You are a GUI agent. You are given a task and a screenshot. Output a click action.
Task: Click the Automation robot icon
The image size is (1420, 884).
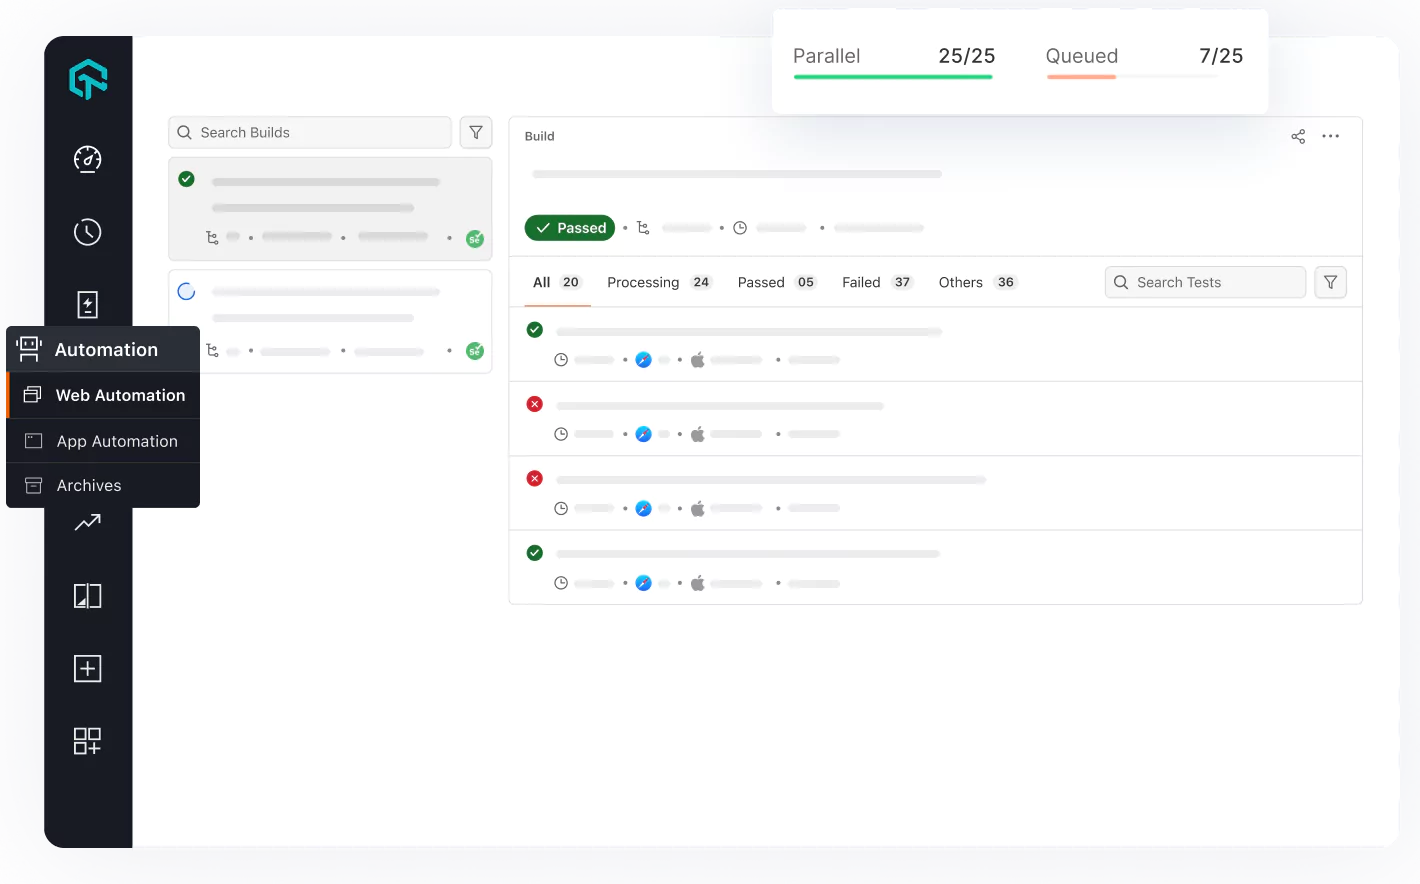coord(29,349)
